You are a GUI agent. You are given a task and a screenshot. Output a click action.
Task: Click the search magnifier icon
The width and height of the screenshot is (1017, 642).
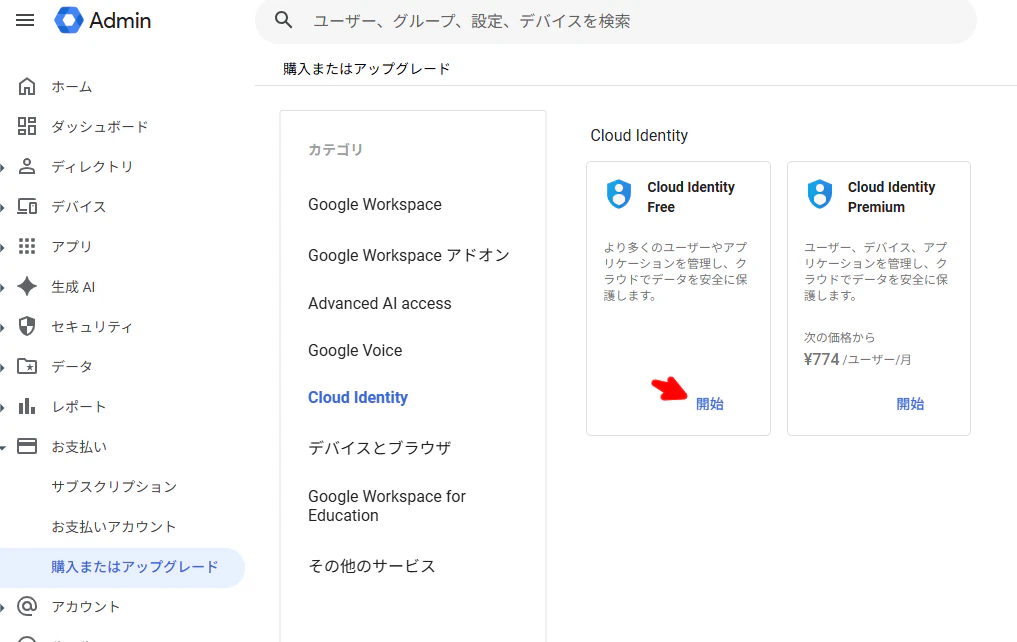pyautogui.click(x=283, y=20)
